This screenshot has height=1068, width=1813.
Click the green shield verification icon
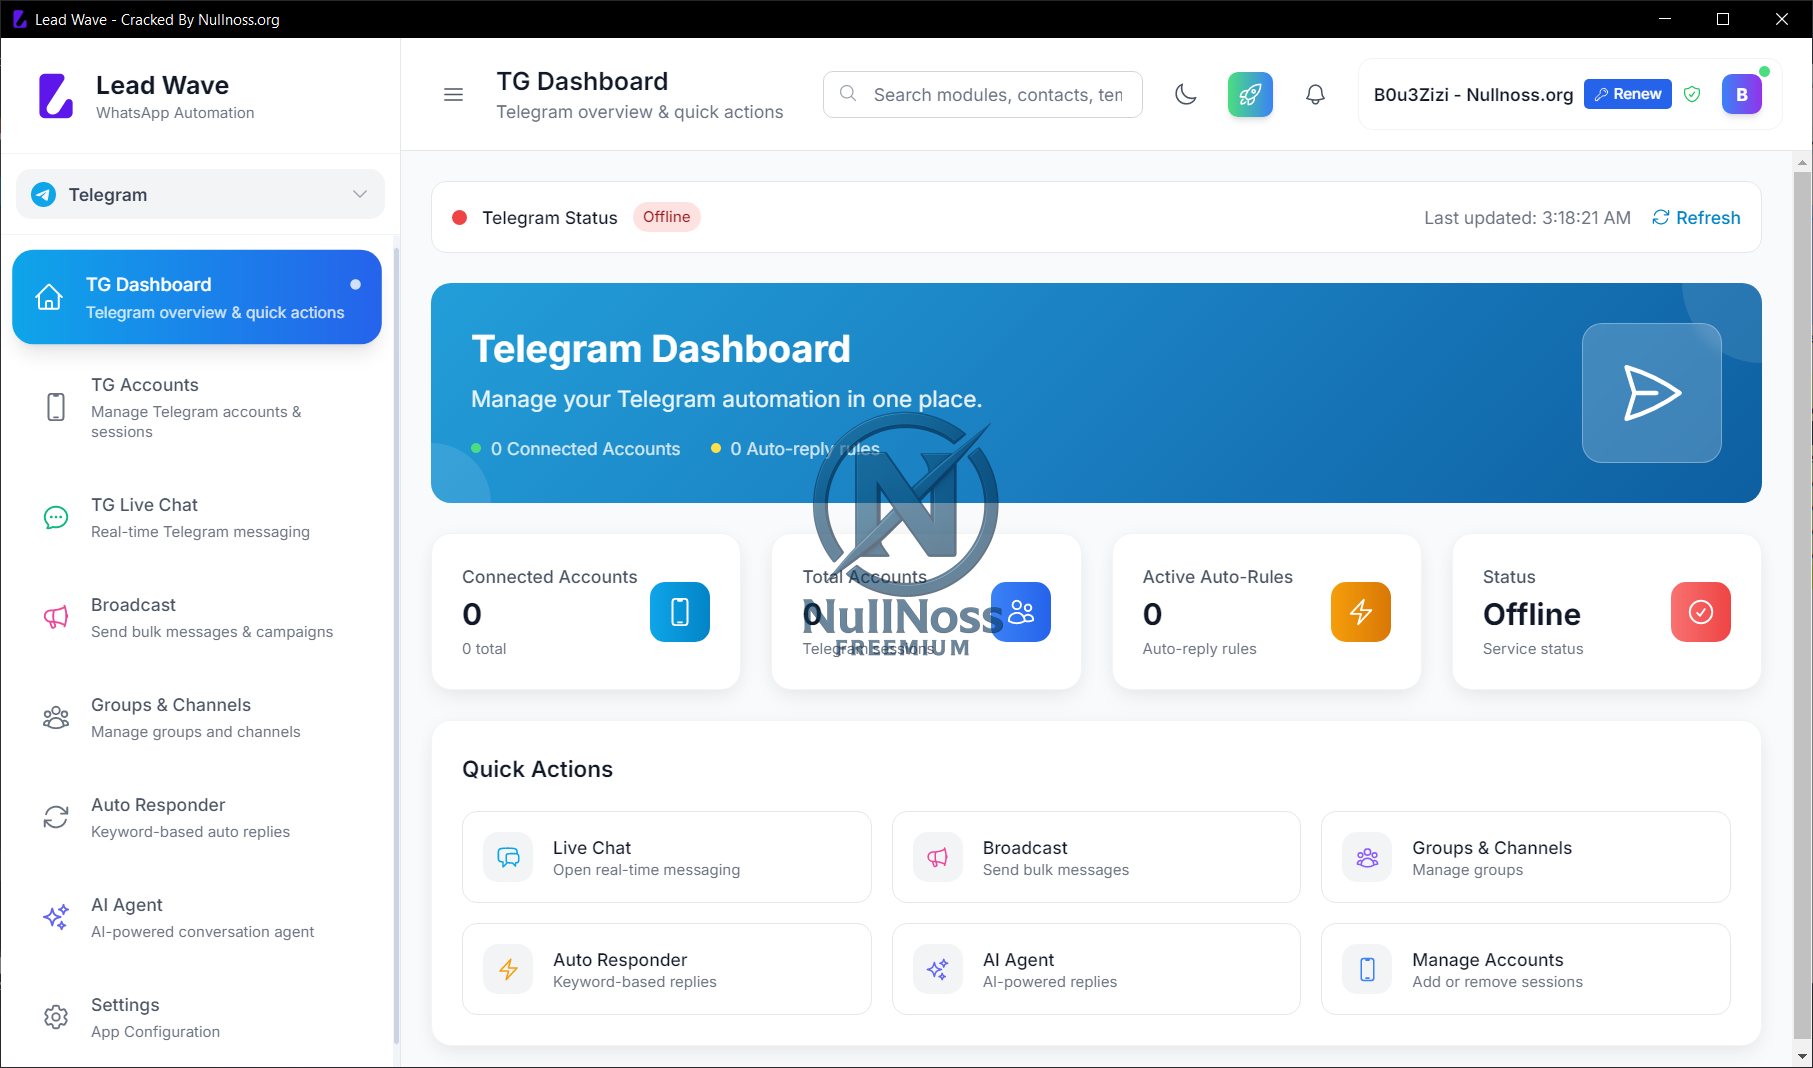(1692, 94)
